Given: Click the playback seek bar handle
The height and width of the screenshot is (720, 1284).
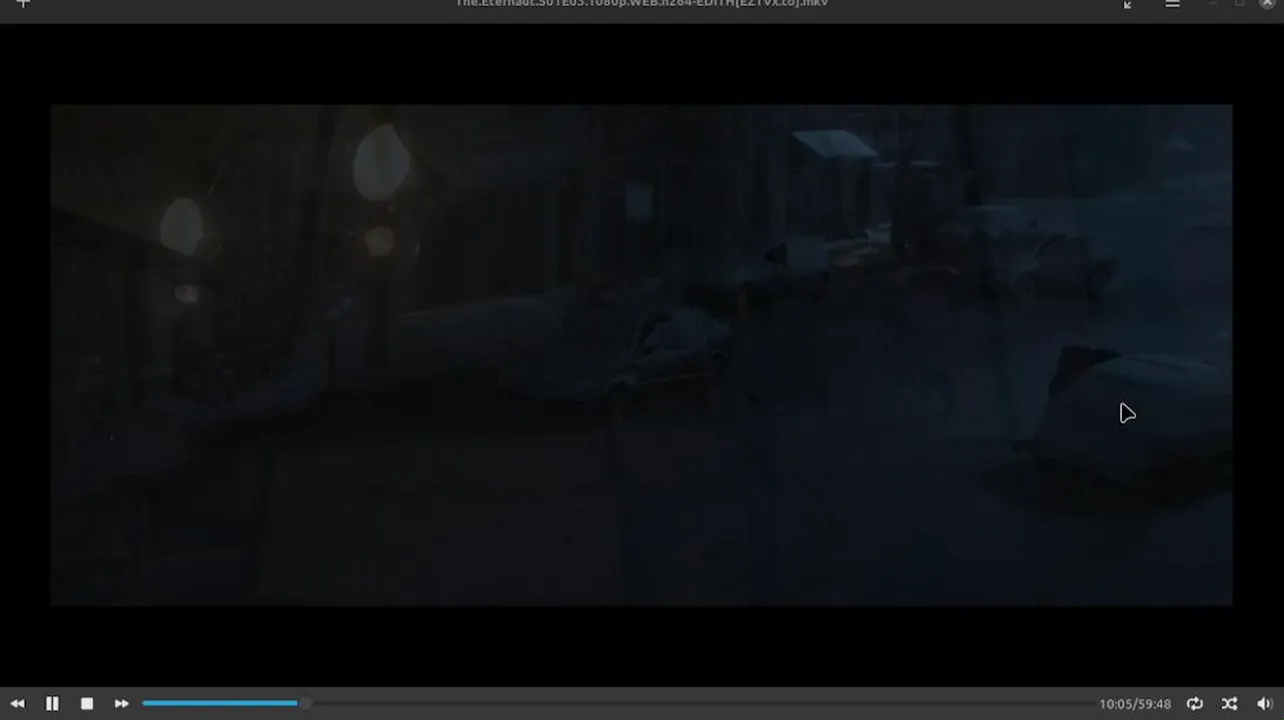Looking at the screenshot, I should click(x=304, y=703).
